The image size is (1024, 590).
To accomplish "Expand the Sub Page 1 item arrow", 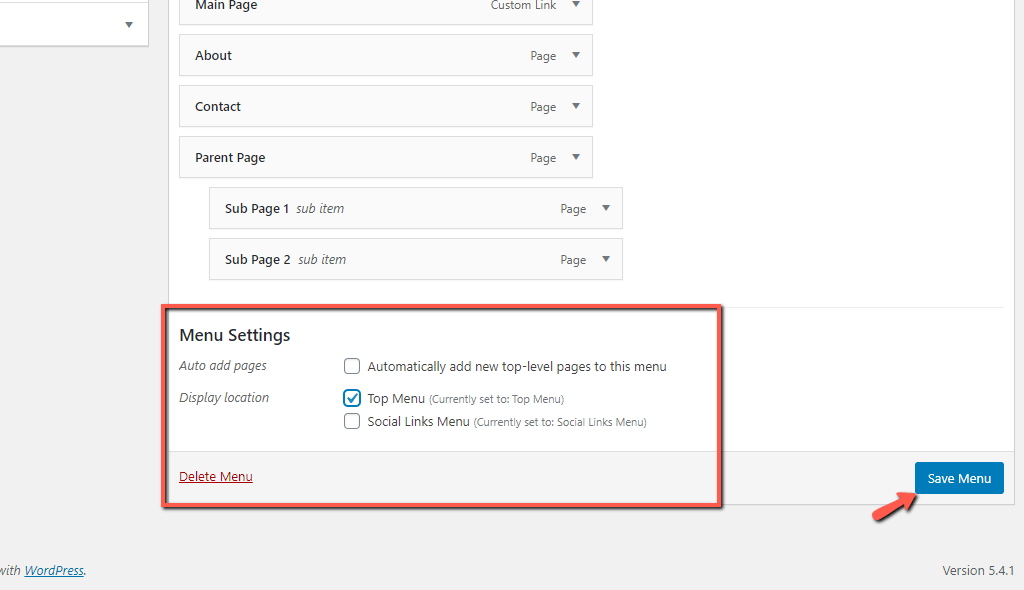I will pos(606,208).
